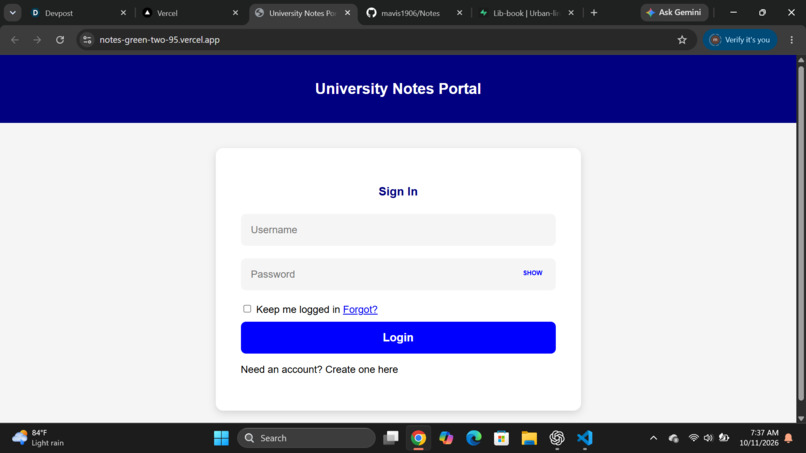Click the Sign In heading text
The height and width of the screenshot is (453, 806).
tap(398, 191)
